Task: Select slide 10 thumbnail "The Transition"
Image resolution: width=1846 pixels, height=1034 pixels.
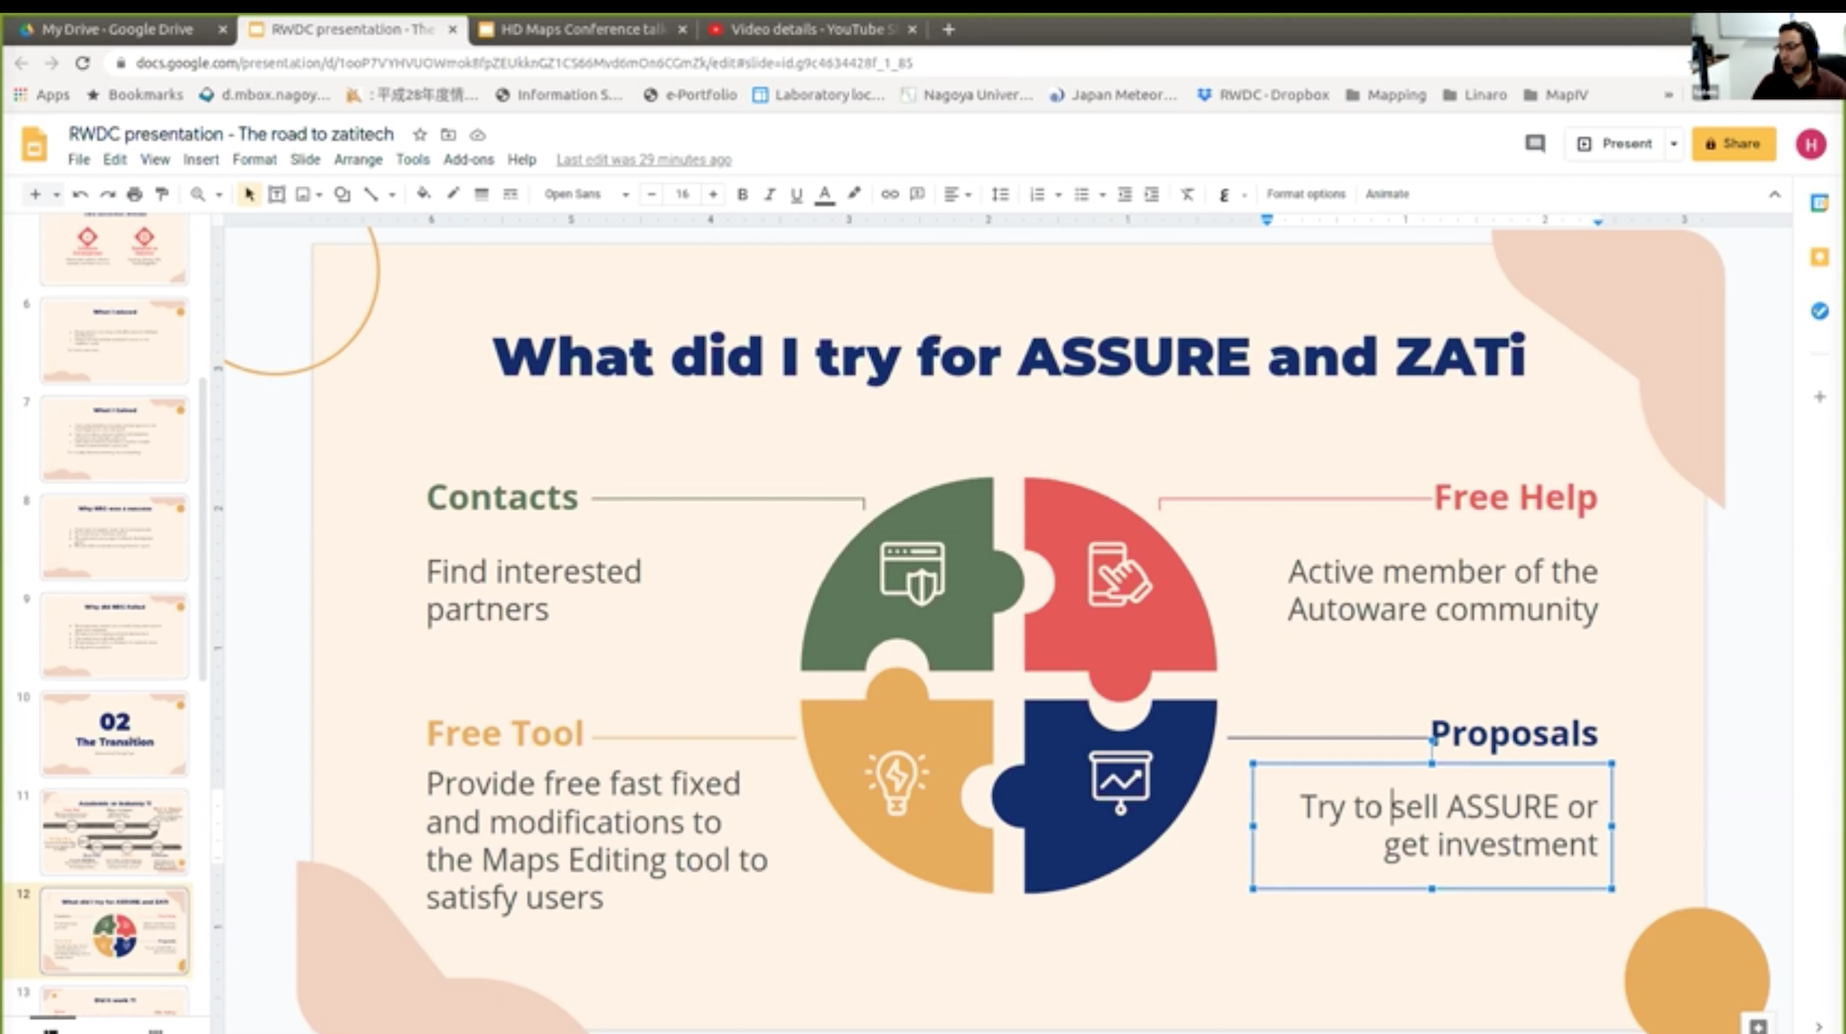Action: (114, 733)
